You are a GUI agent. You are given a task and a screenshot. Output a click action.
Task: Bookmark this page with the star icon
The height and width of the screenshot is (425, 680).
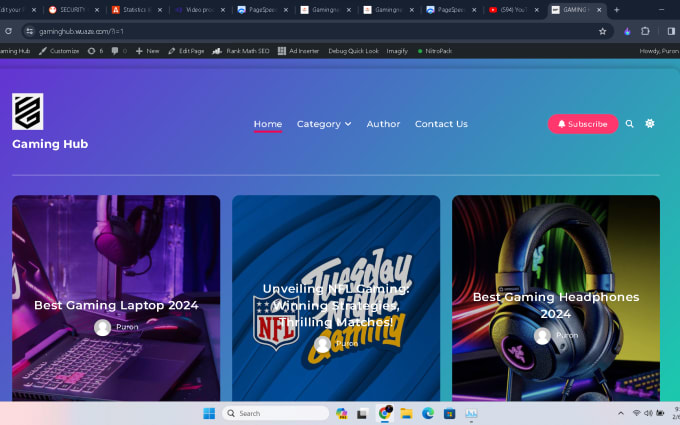coord(602,31)
